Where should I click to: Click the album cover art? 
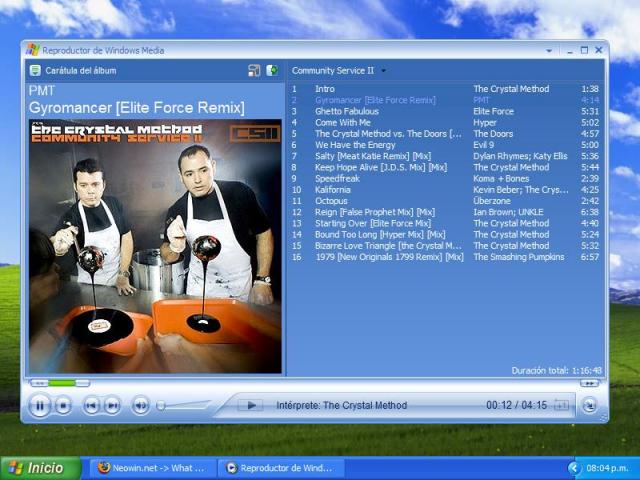155,246
